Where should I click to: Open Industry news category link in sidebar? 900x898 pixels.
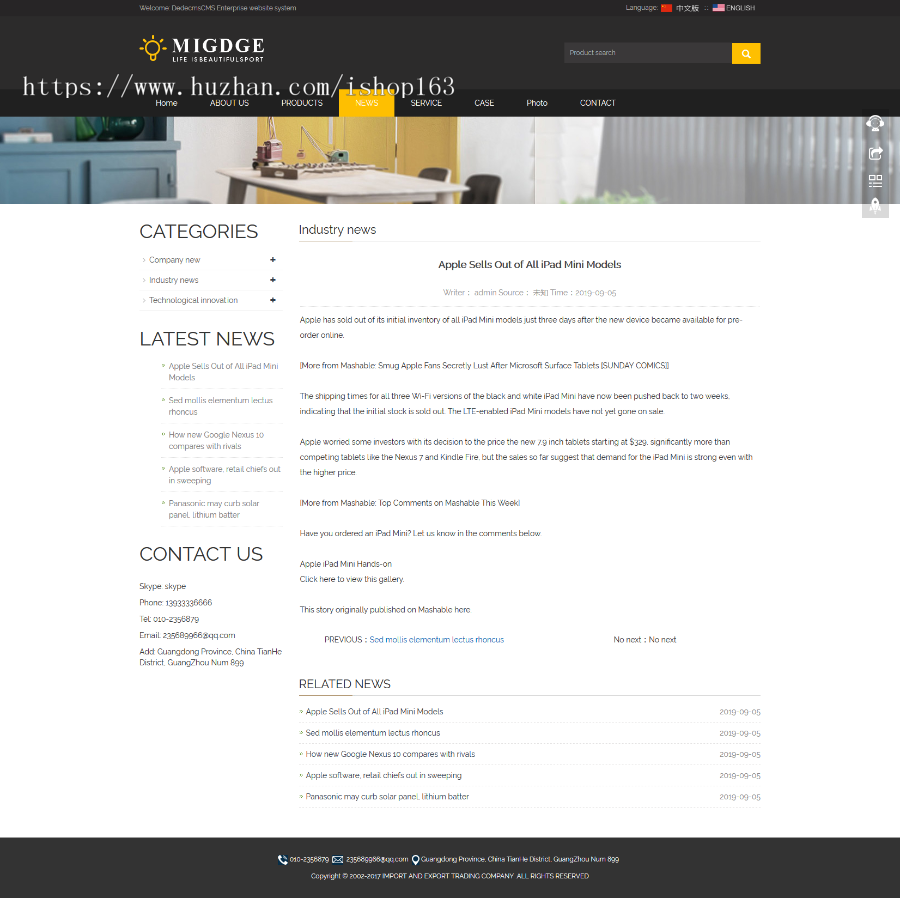coord(173,280)
